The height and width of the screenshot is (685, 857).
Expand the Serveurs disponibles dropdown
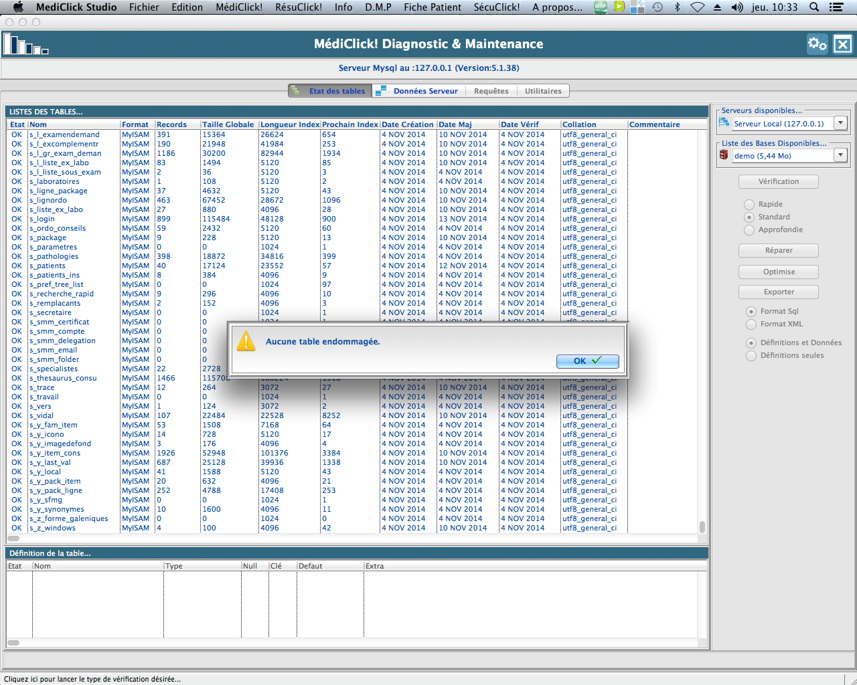pyautogui.click(x=840, y=124)
